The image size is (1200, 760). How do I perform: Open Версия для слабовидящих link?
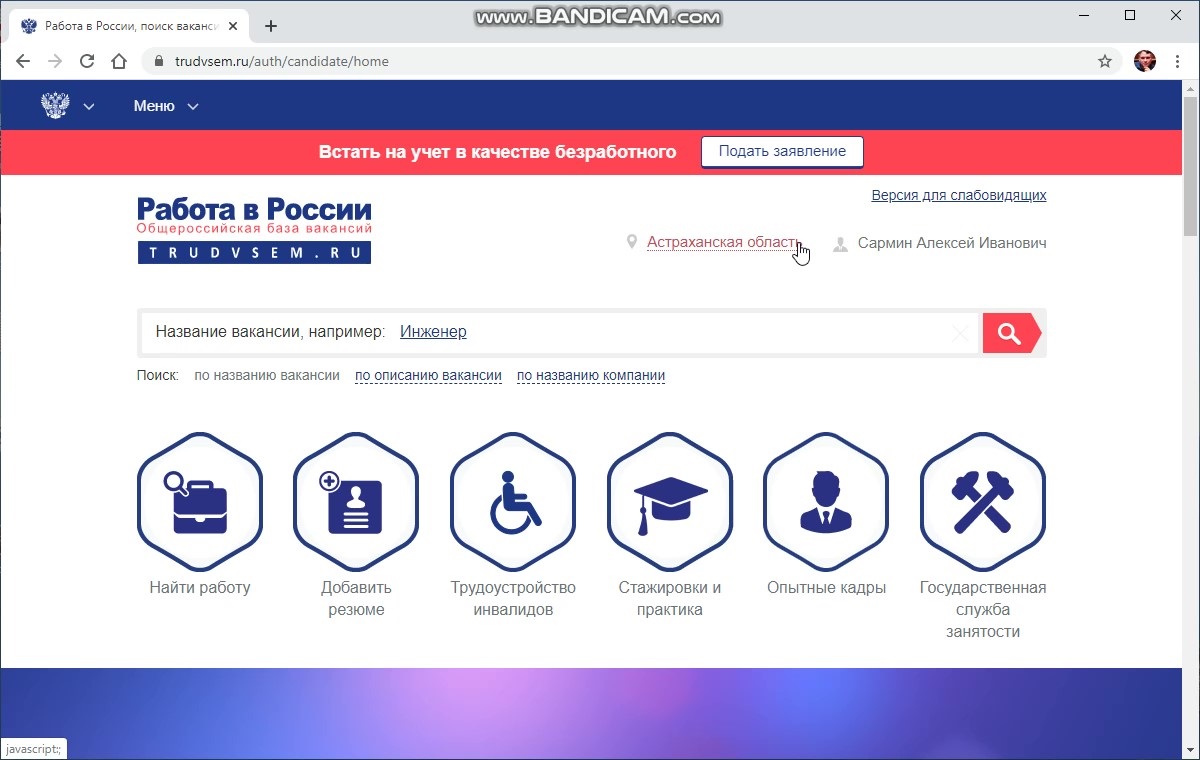959,195
